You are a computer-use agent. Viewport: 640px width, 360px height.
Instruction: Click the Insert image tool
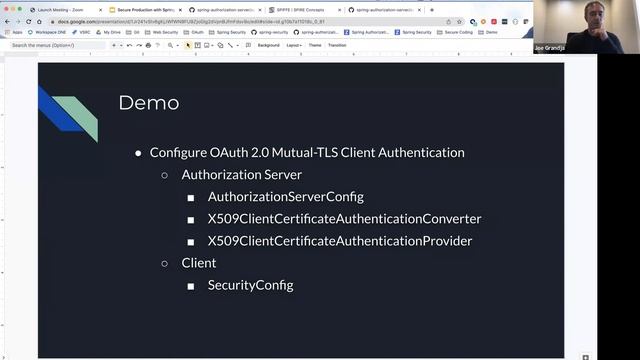point(207,45)
